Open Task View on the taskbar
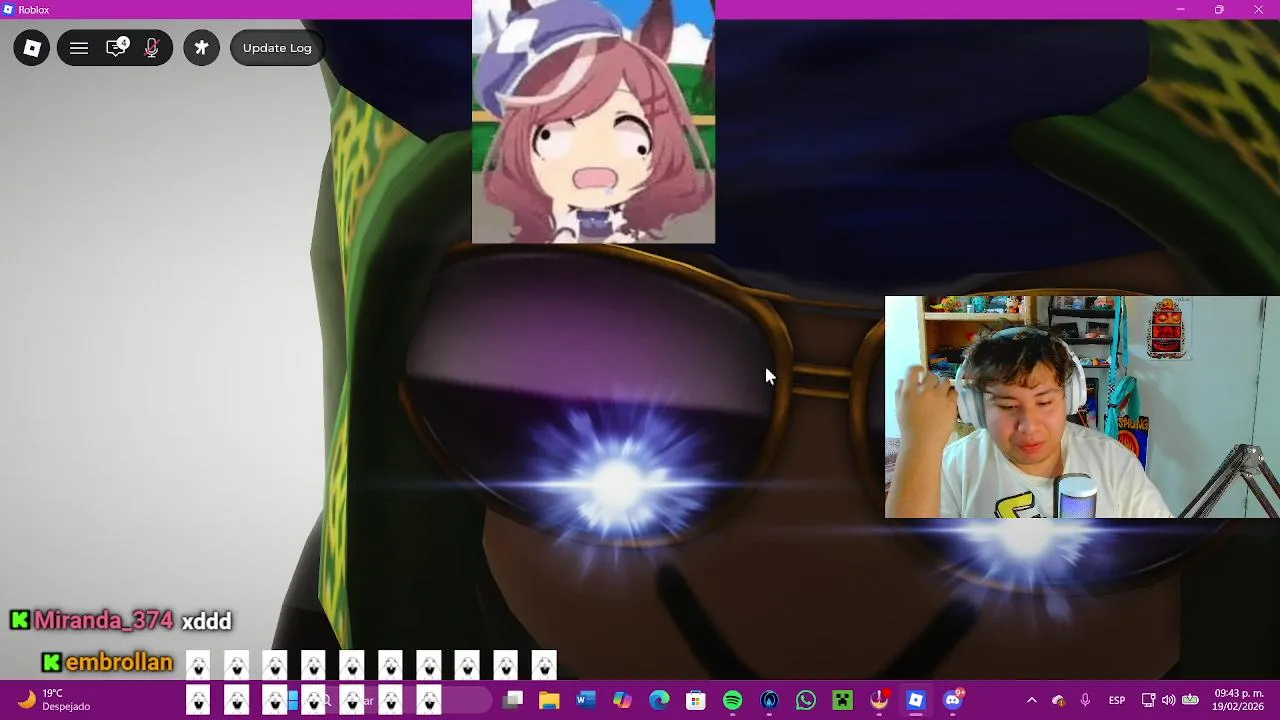 tap(513, 700)
